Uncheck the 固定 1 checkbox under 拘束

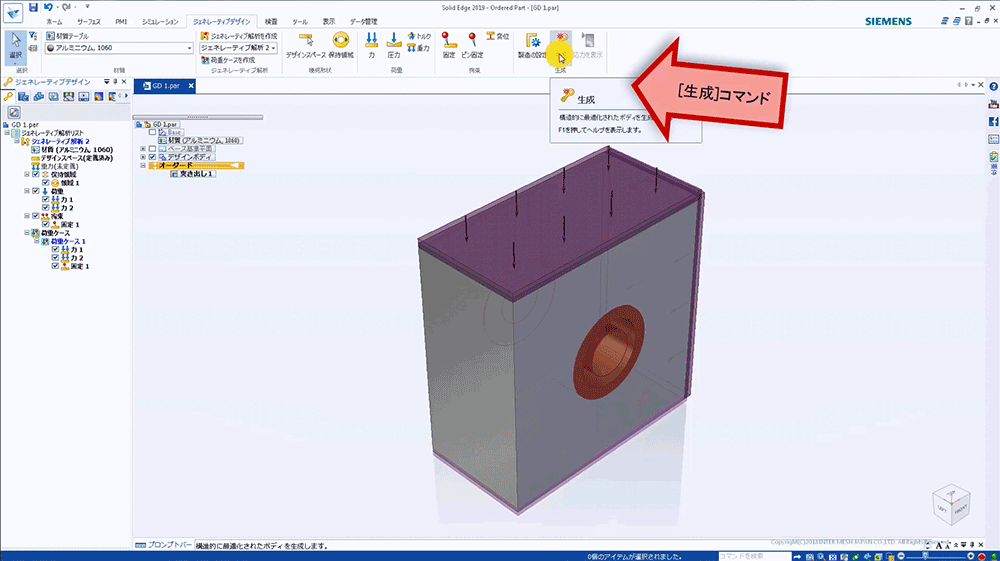click(x=45, y=224)
